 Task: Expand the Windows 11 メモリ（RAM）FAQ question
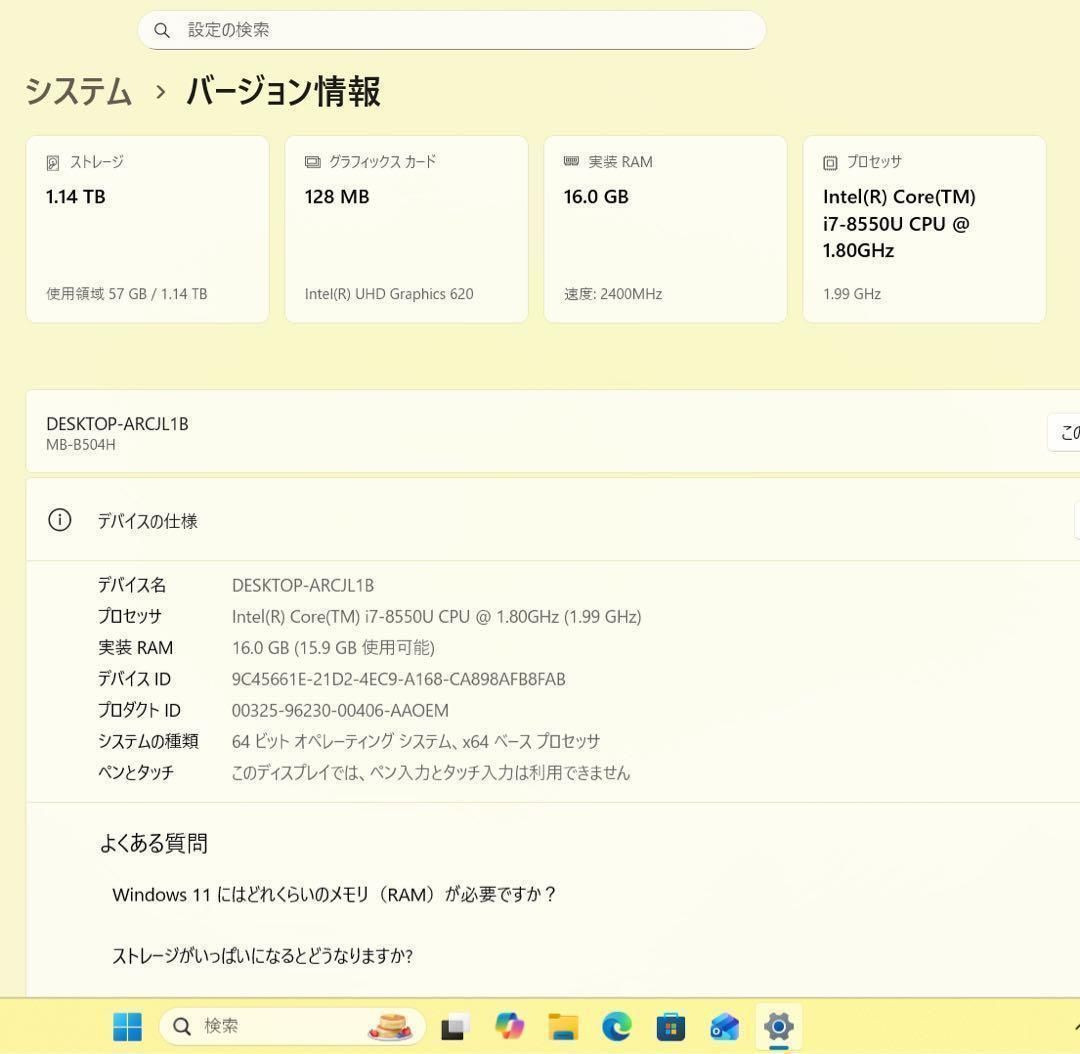[x=334, y=894]
